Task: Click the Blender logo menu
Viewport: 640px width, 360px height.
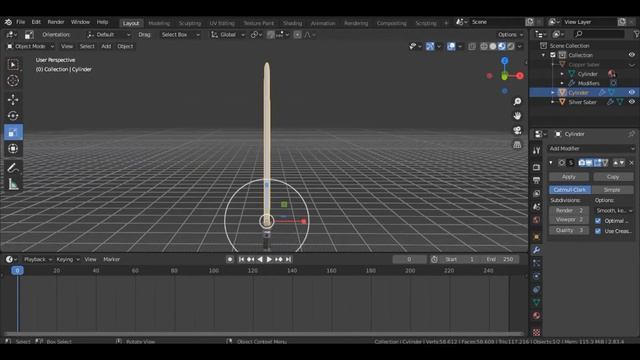Action: [x=8, y=22]
